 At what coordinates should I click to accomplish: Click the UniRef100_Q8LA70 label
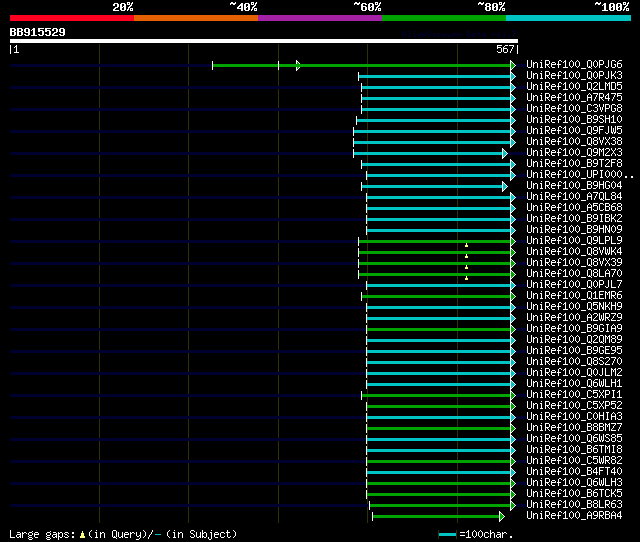tap(574, 274)
